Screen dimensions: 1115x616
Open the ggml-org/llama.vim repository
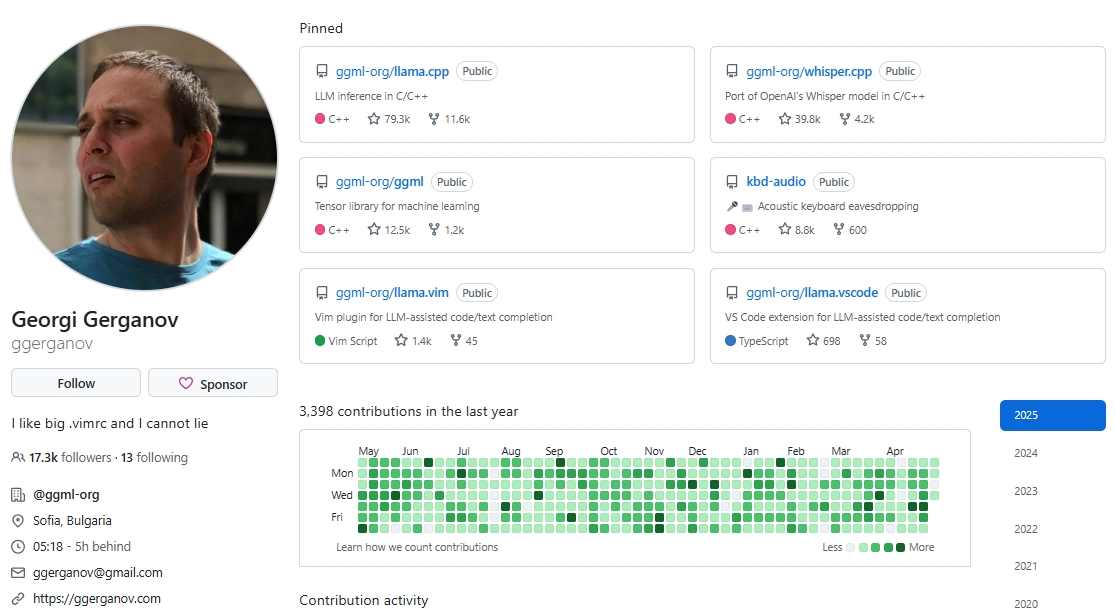click(393, 292)
